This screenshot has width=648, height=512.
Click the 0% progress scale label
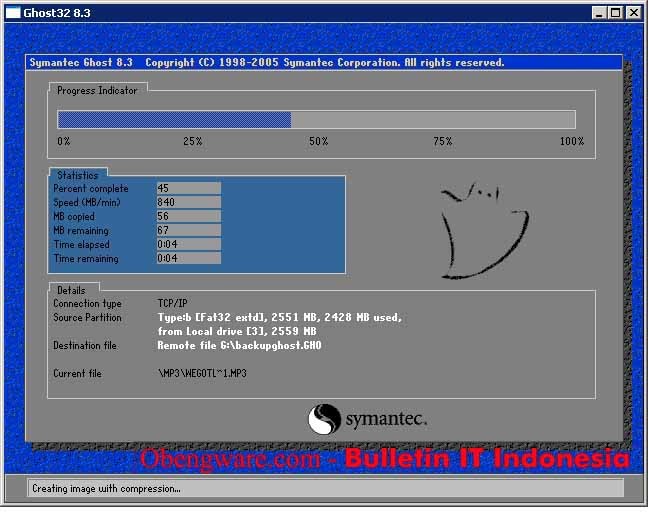(x=64, y=141)
